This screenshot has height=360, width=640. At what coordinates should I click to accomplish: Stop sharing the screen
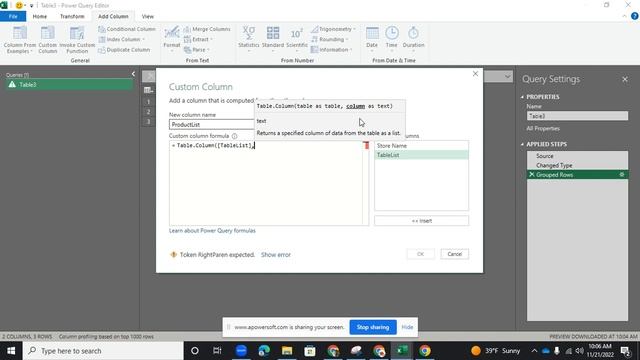tap(373, 327)
